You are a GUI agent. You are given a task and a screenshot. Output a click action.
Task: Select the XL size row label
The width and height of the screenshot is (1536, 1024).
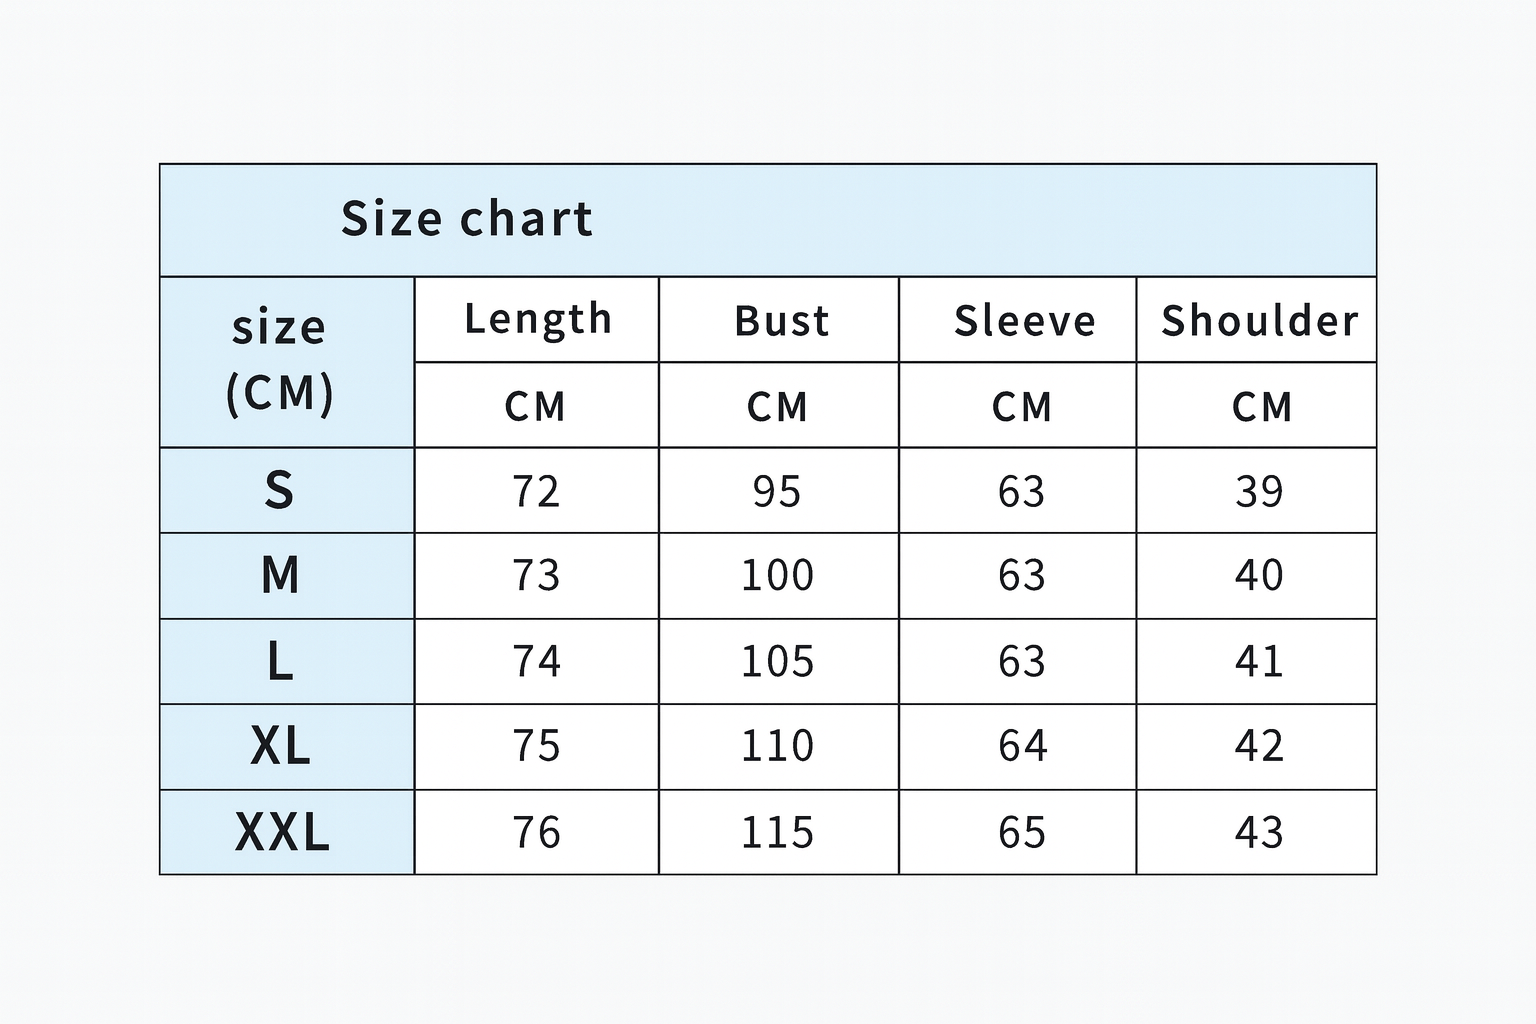(x=280, y=746)
